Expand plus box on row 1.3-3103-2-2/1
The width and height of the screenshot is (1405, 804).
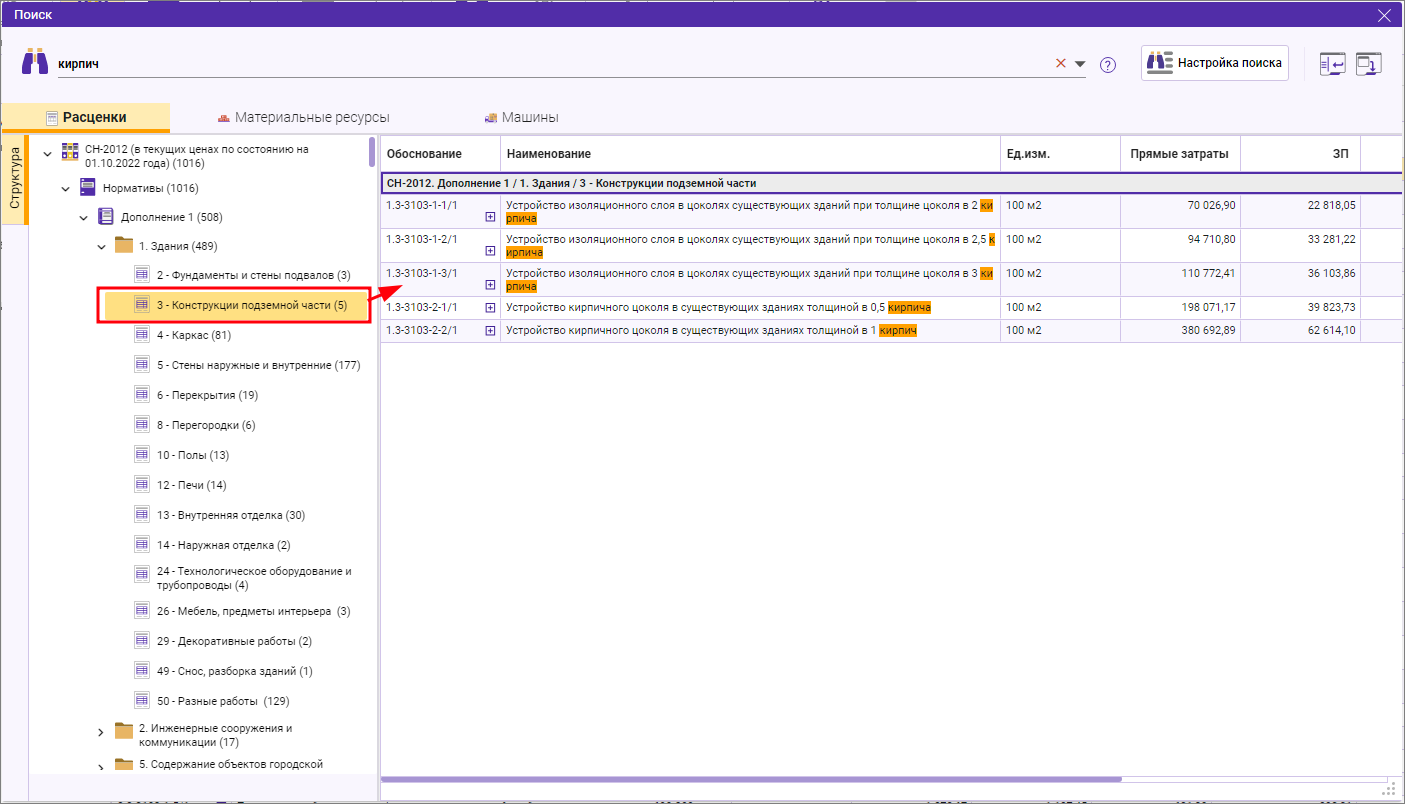(490, 331)
